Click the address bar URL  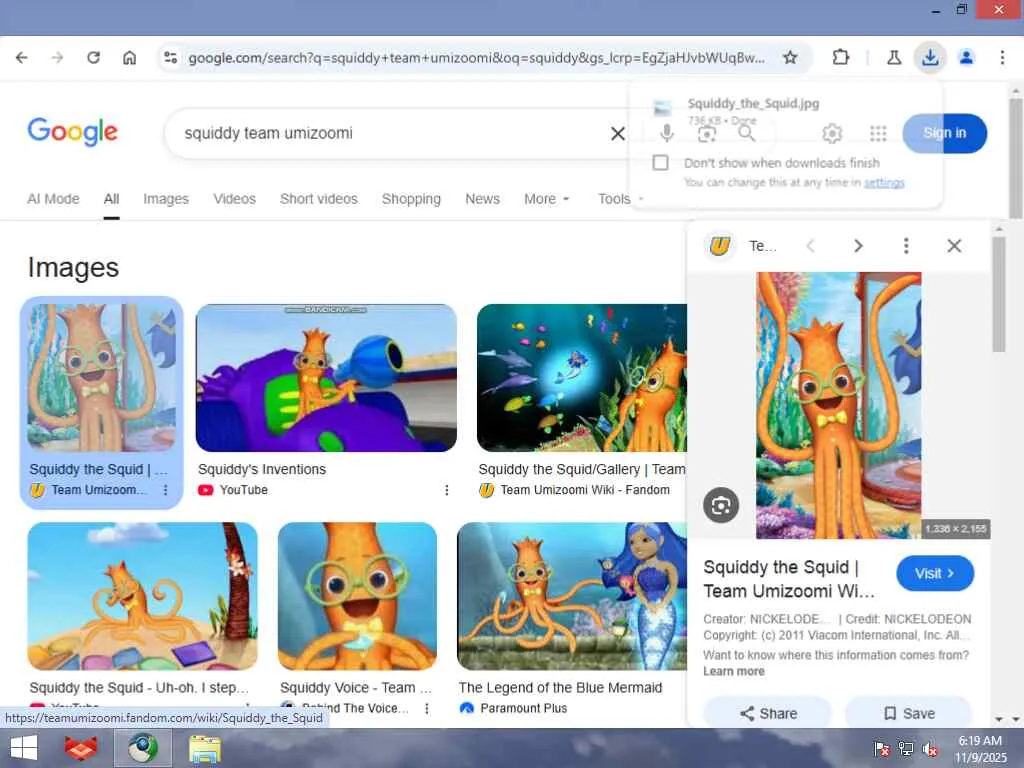(x=477, y=57)
